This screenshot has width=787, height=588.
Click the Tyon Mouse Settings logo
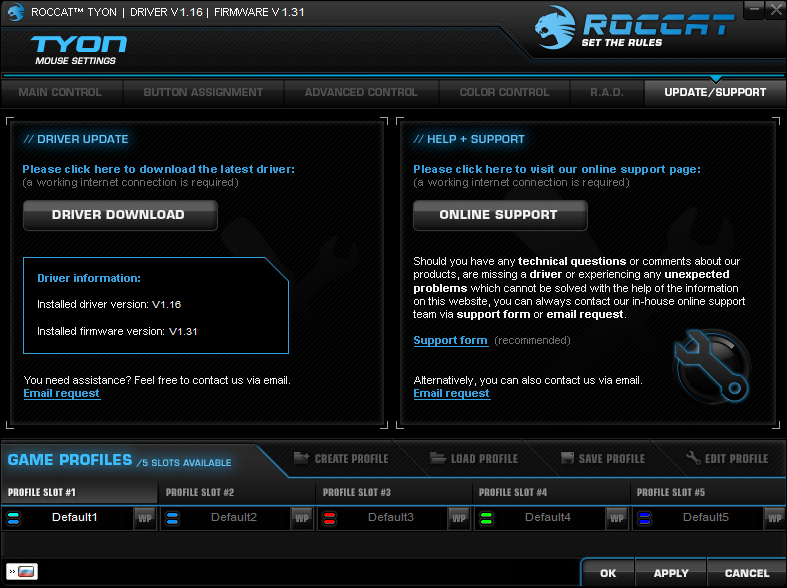pos(78,50)
